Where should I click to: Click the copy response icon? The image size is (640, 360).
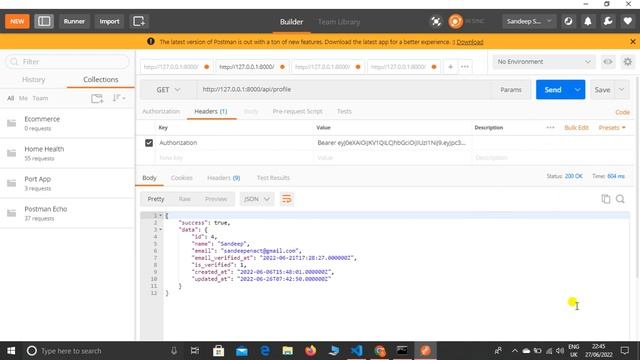tap(606, 199)
